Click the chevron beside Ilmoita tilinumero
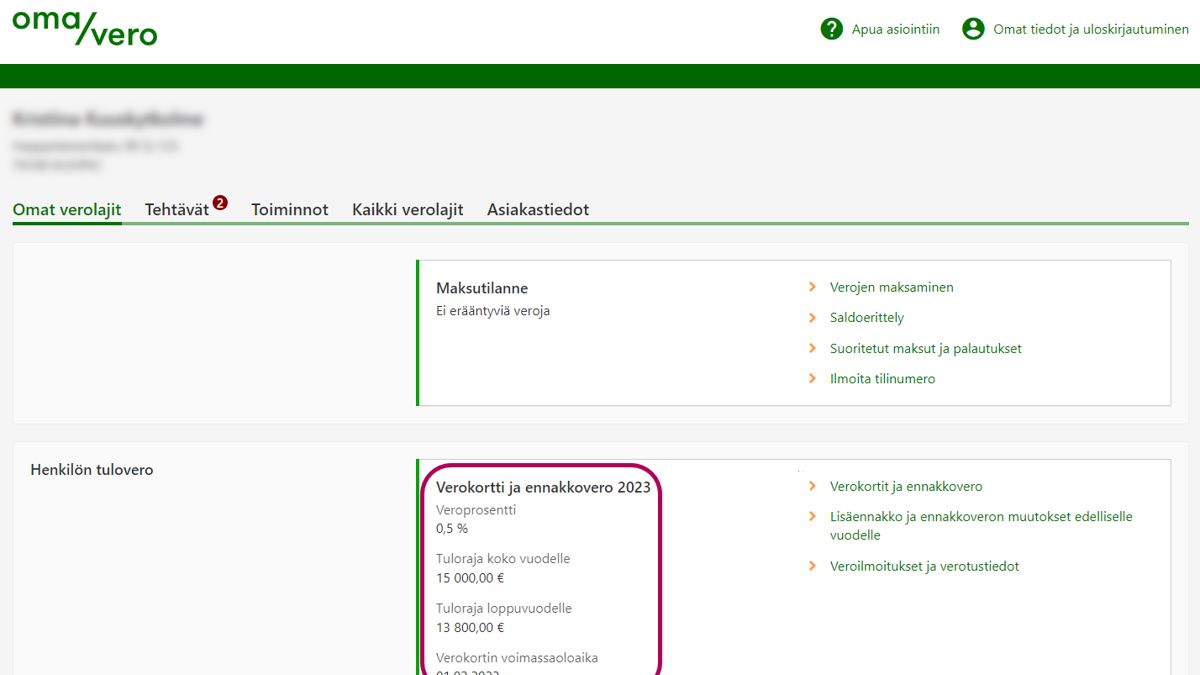Screen dimensions: 1200x675 813,379
